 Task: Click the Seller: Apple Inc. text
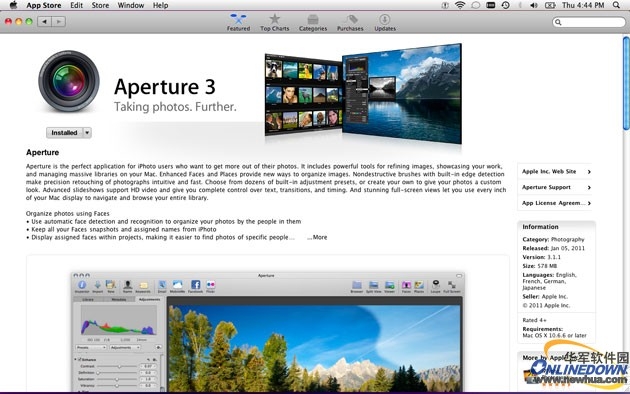tap(545, 296)
